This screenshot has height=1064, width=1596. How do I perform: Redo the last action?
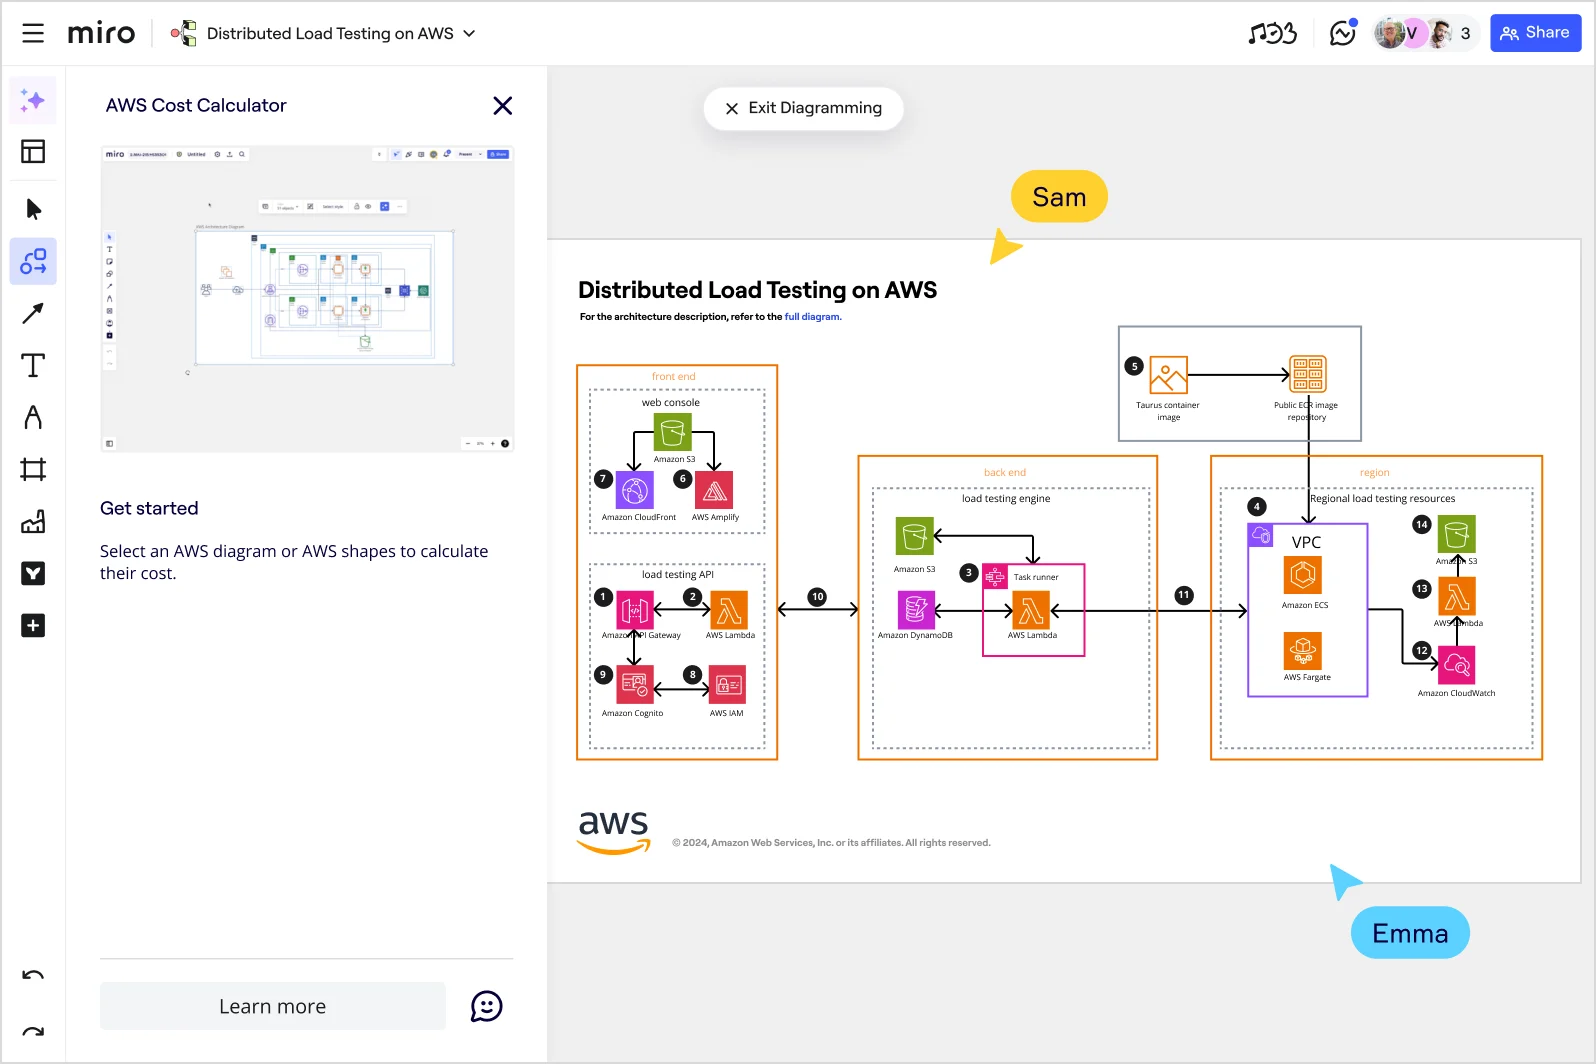(x=33, y=1031)
